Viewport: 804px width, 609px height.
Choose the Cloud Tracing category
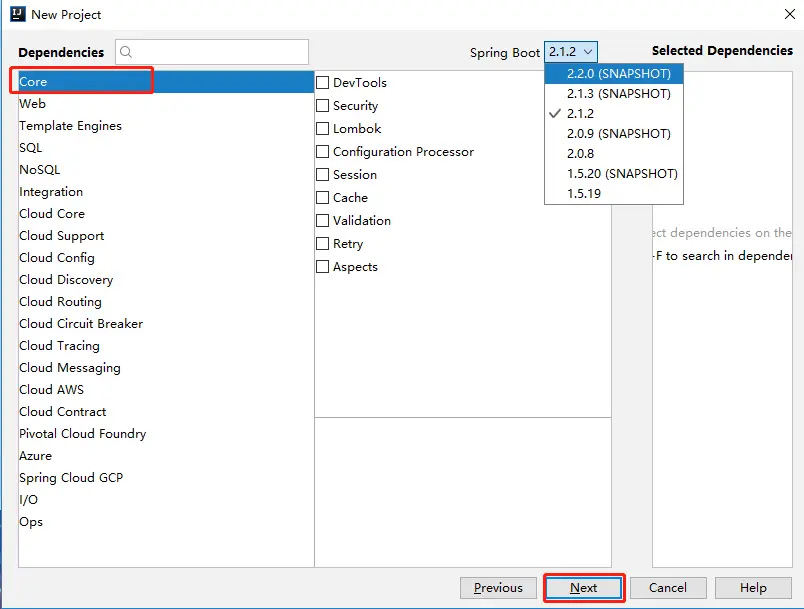pyautogui.click(x=166, y=346)
